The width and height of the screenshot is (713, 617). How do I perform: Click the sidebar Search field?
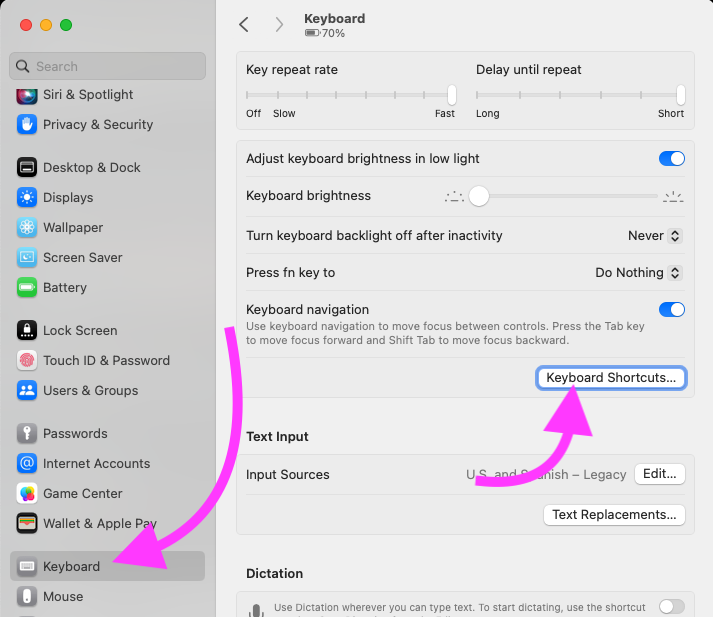pyautogui.click(x=108, y=66)
